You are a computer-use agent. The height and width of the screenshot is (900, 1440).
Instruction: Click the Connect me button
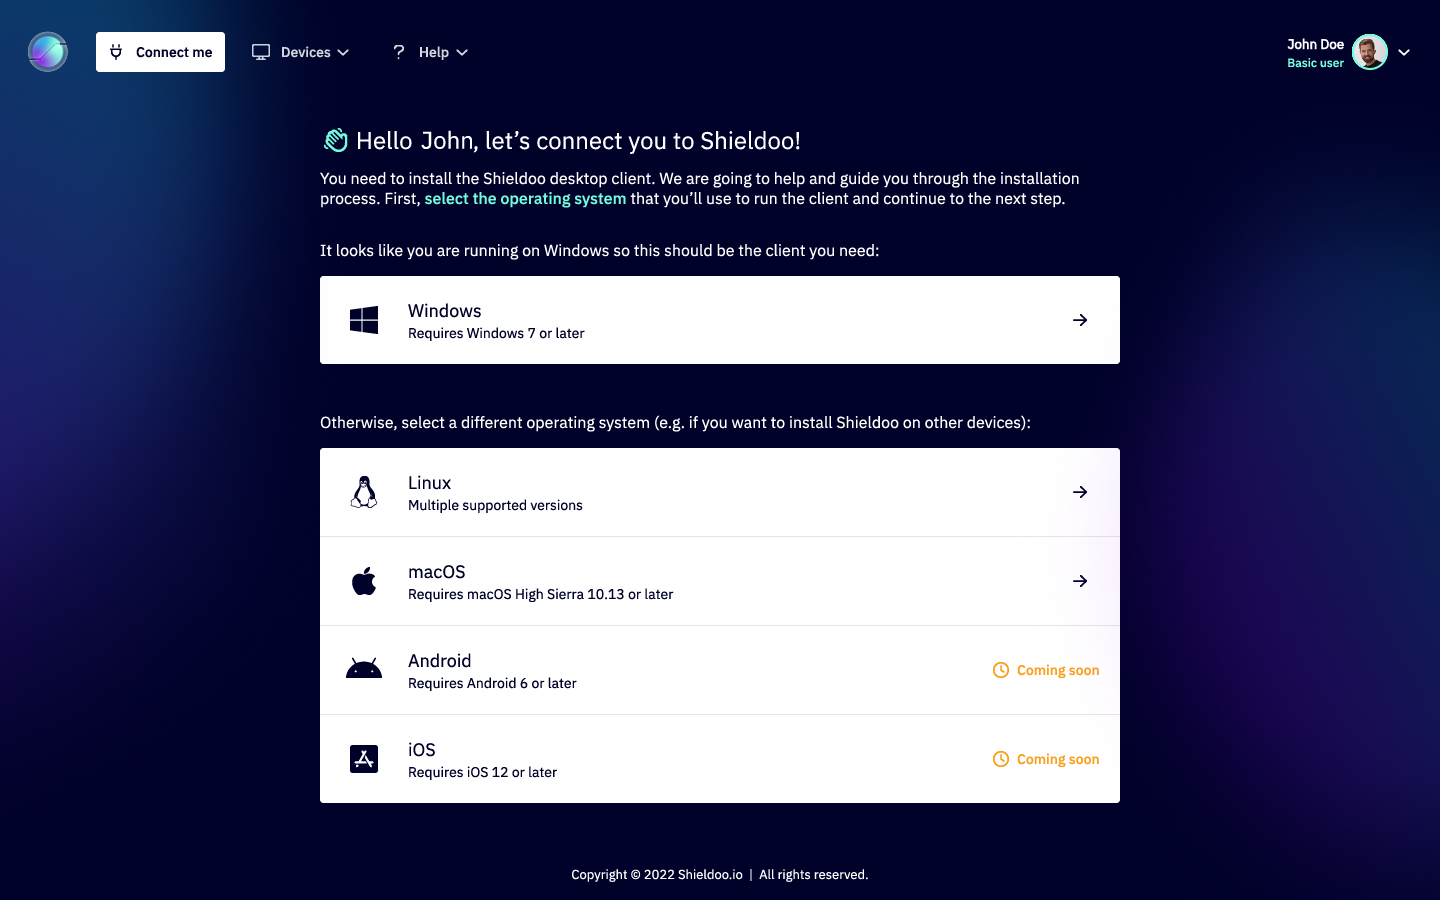160,51
